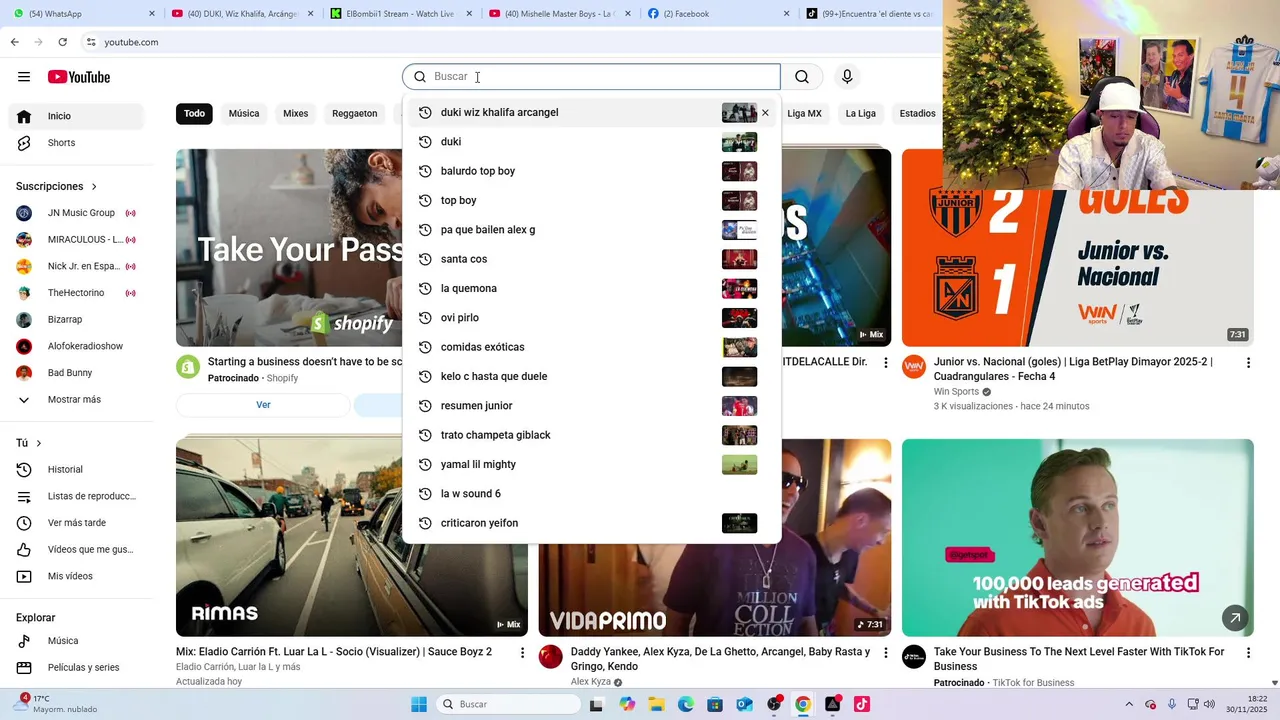Open options menu for Junior vs. Nacional video
Screen dimensions: 1280x720
click(1247, 363)
